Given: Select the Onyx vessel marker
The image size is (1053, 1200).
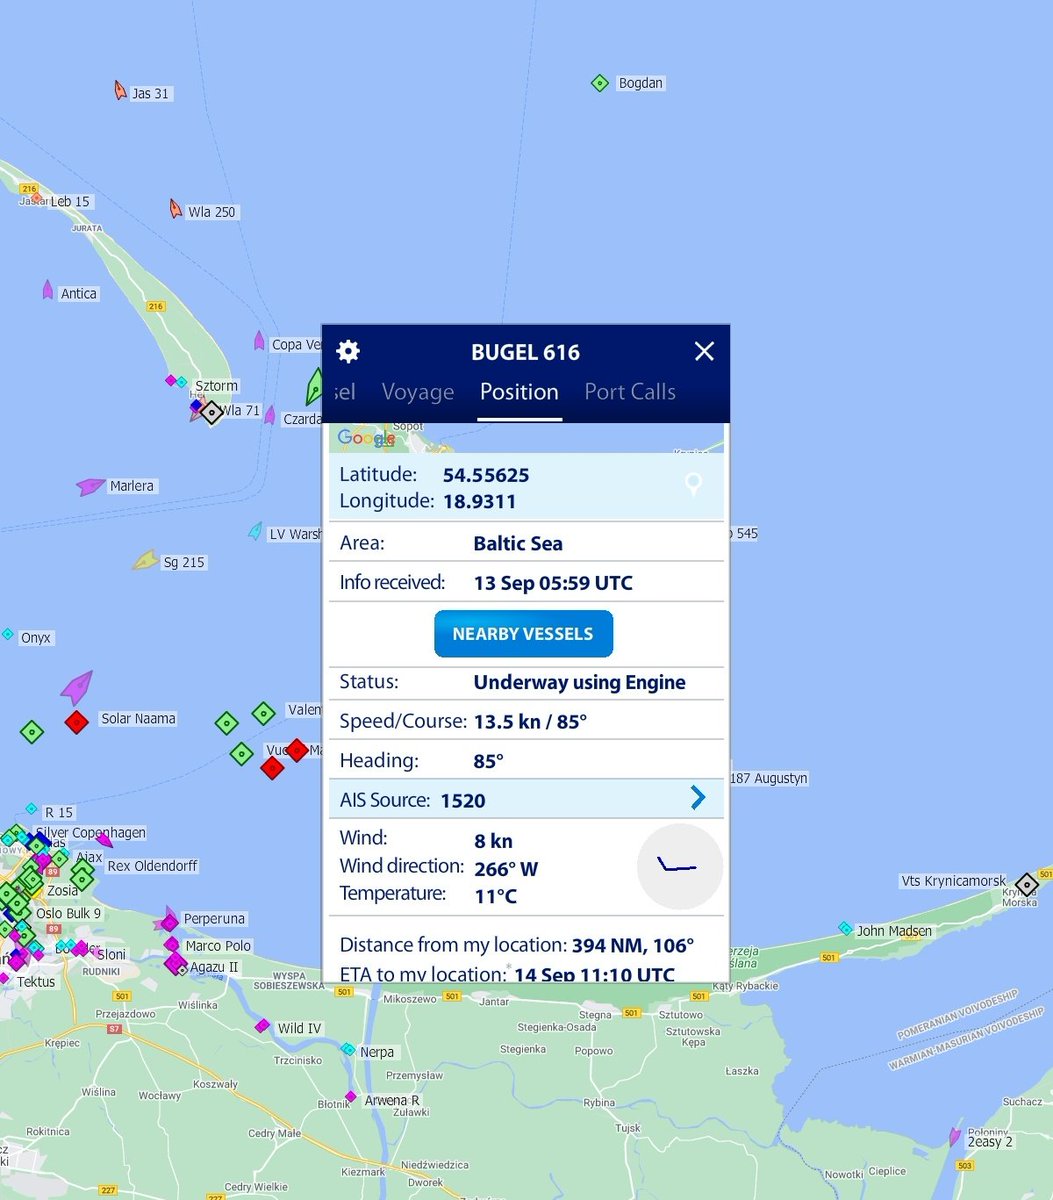Looking at the screenshot, I should 8,635.
